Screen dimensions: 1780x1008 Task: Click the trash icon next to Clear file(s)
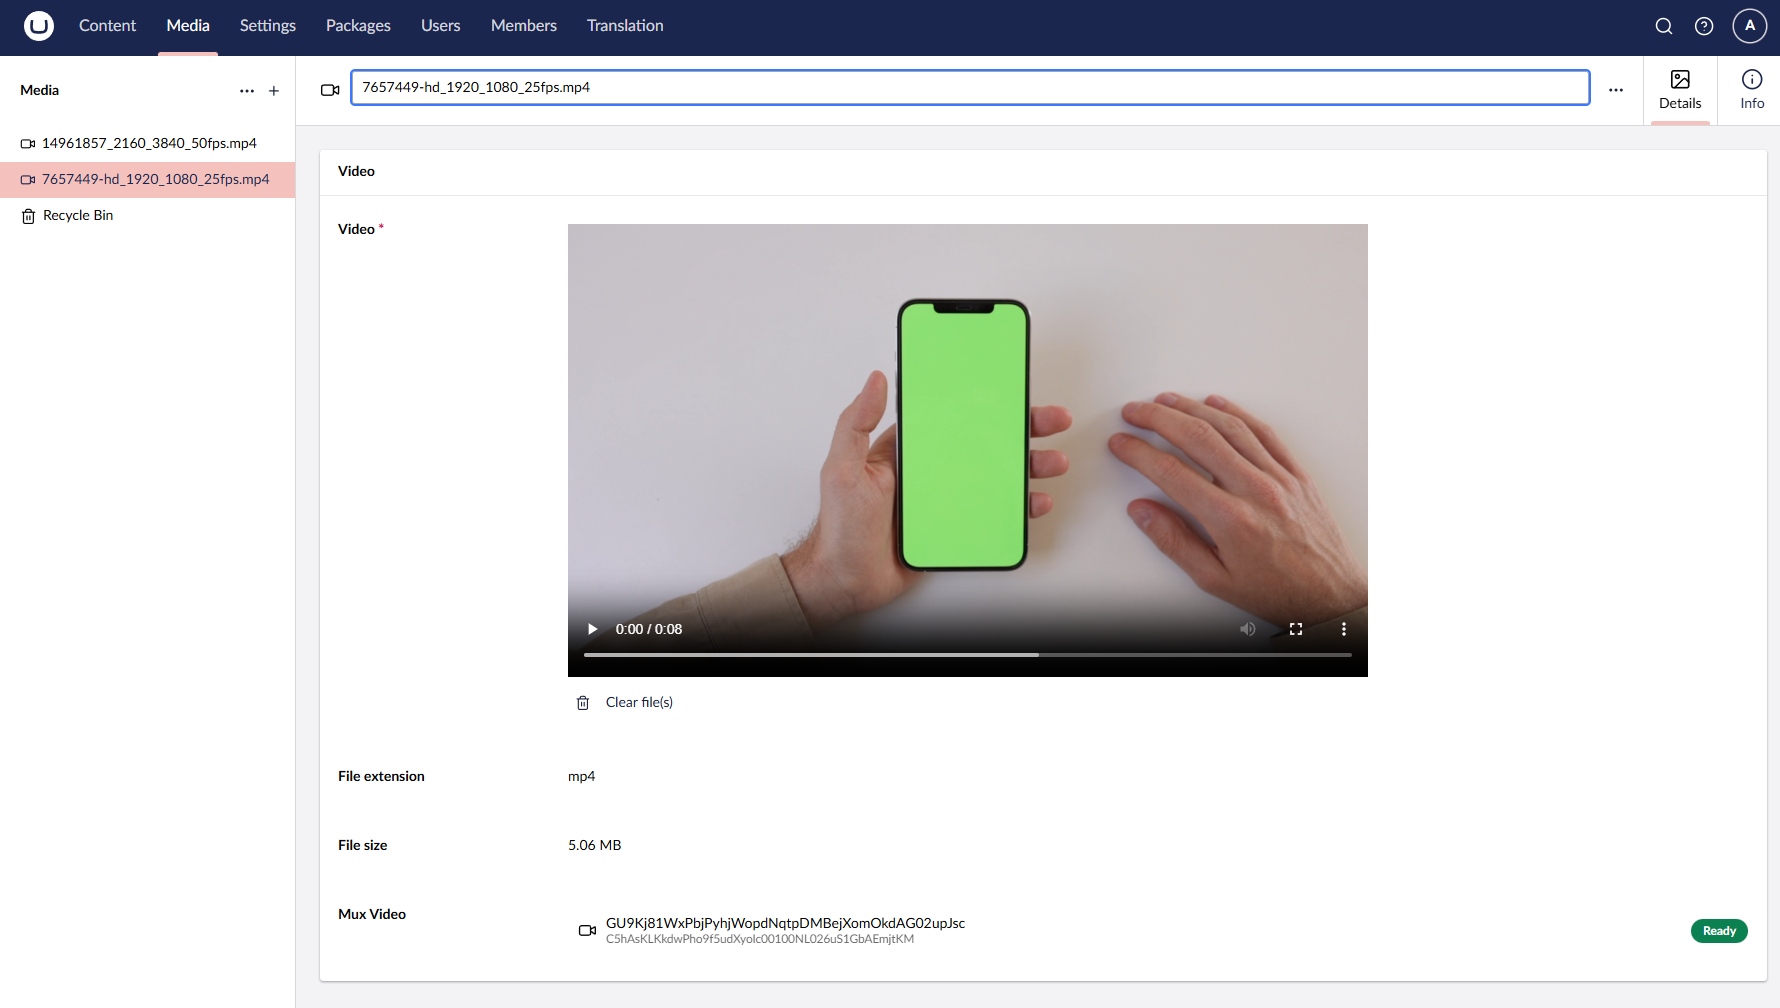coord(583,702)
